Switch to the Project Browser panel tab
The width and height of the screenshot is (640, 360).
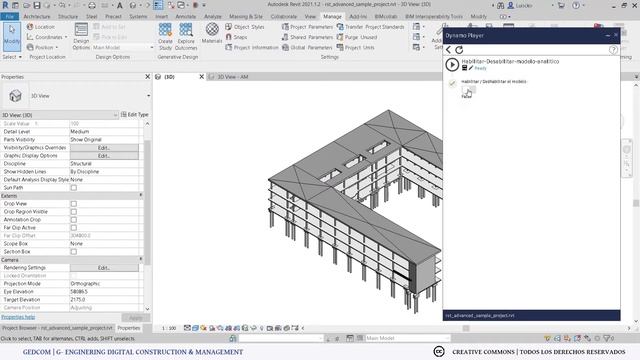(x=57, y=328)
